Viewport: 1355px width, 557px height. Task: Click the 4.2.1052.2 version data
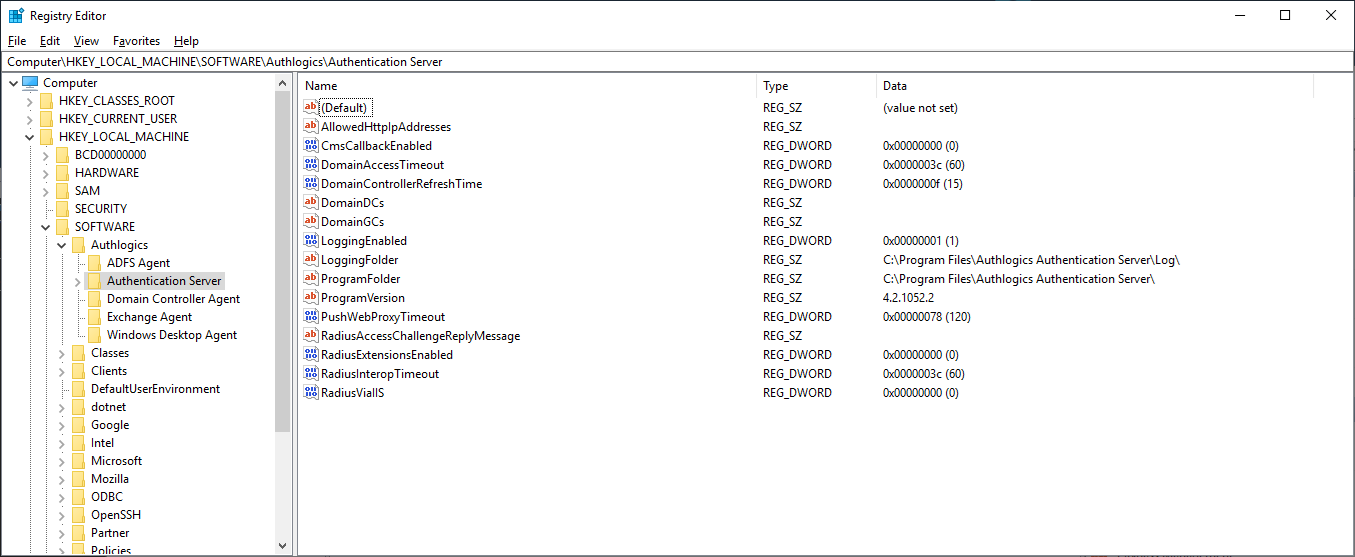point(908,298)
